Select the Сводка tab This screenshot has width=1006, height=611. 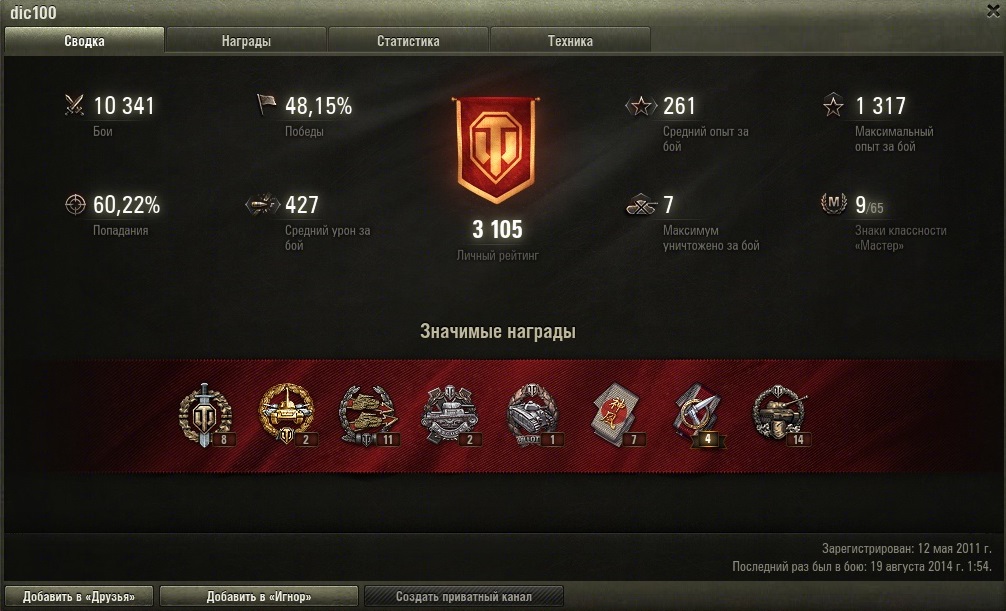(84, 40)
